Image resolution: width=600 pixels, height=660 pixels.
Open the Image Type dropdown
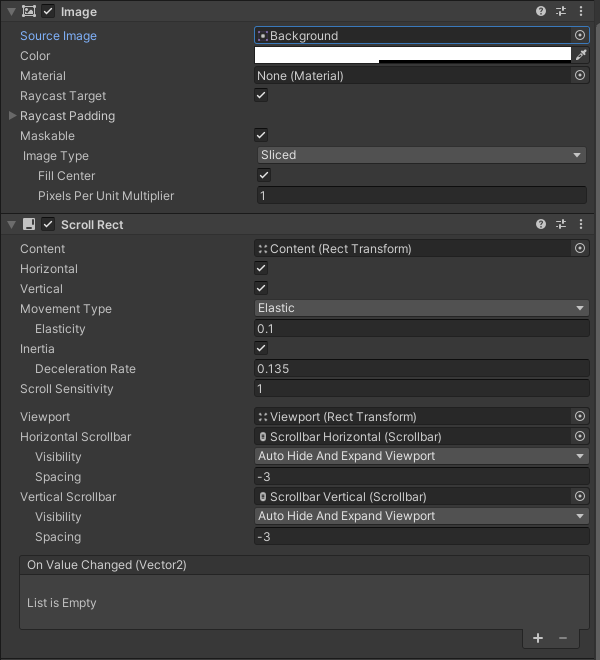tap(421, 155)
